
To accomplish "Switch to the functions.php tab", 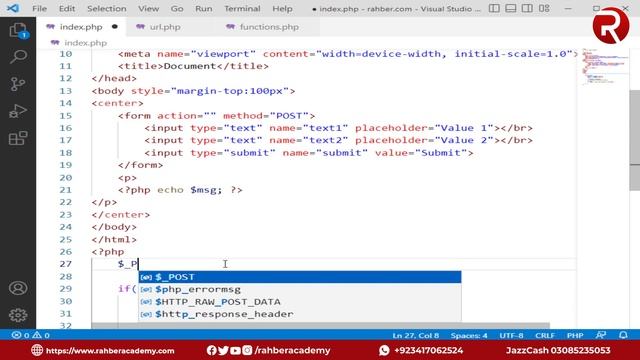I will coord(269,27).
